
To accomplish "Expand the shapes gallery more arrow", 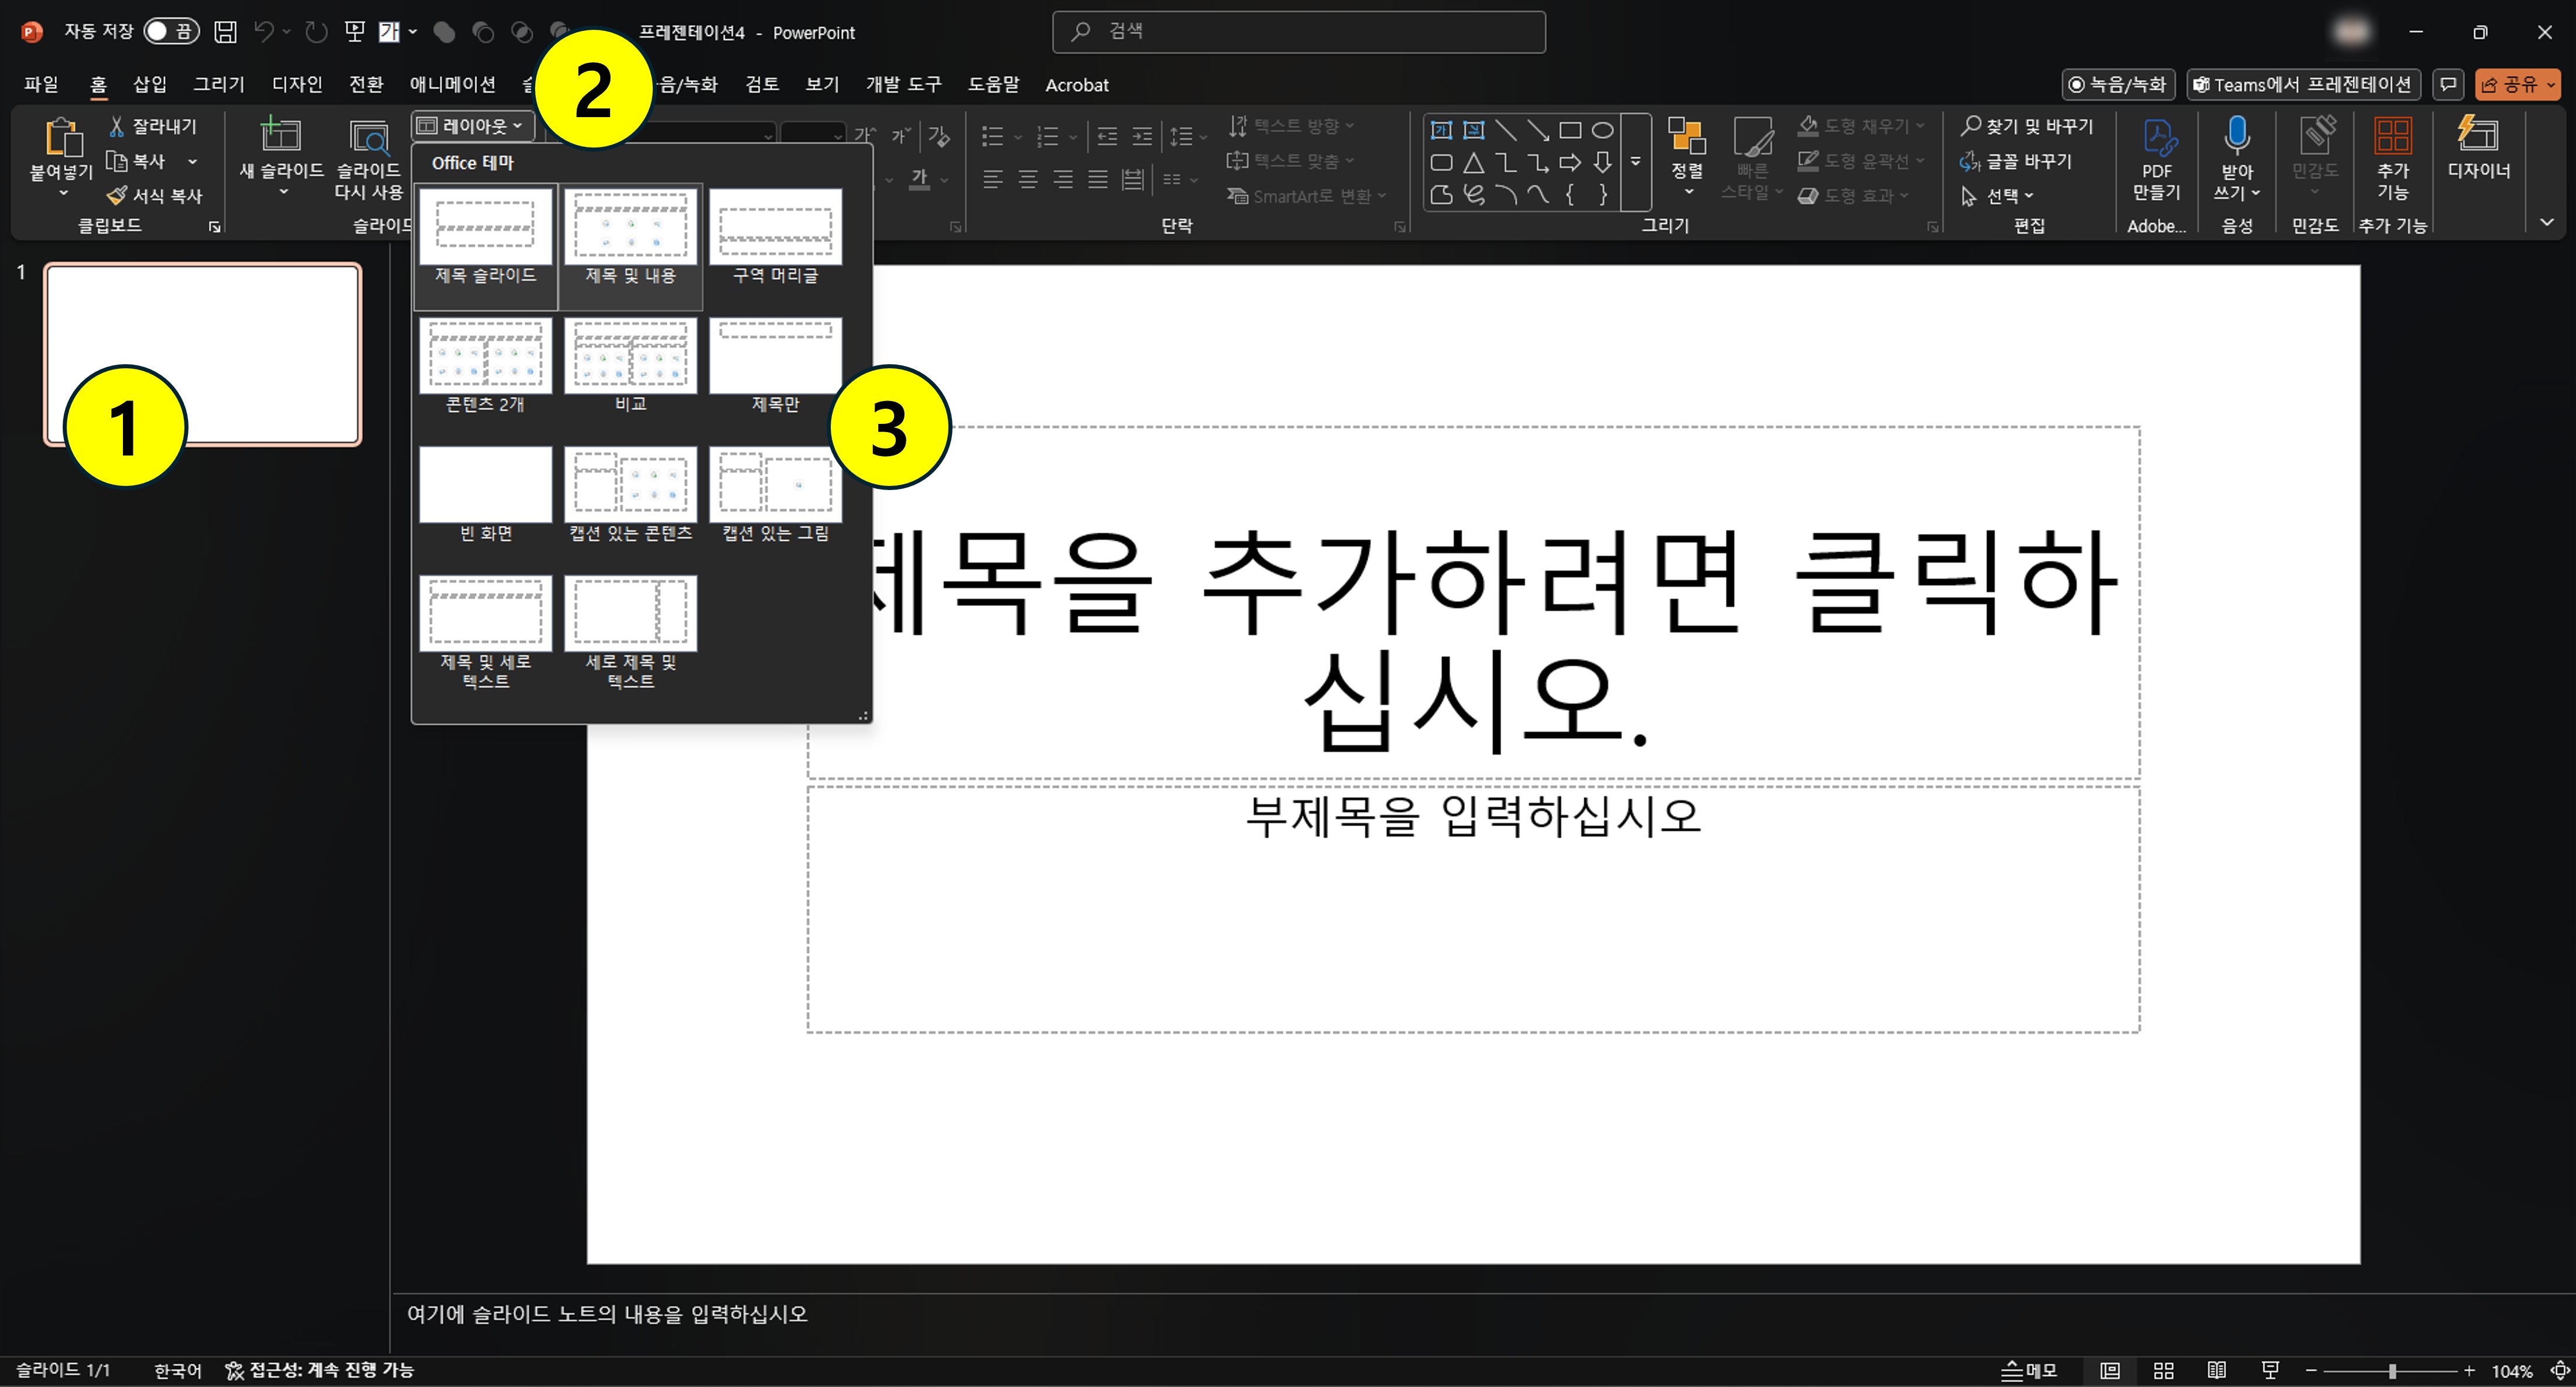I will tap(1636, 162).
